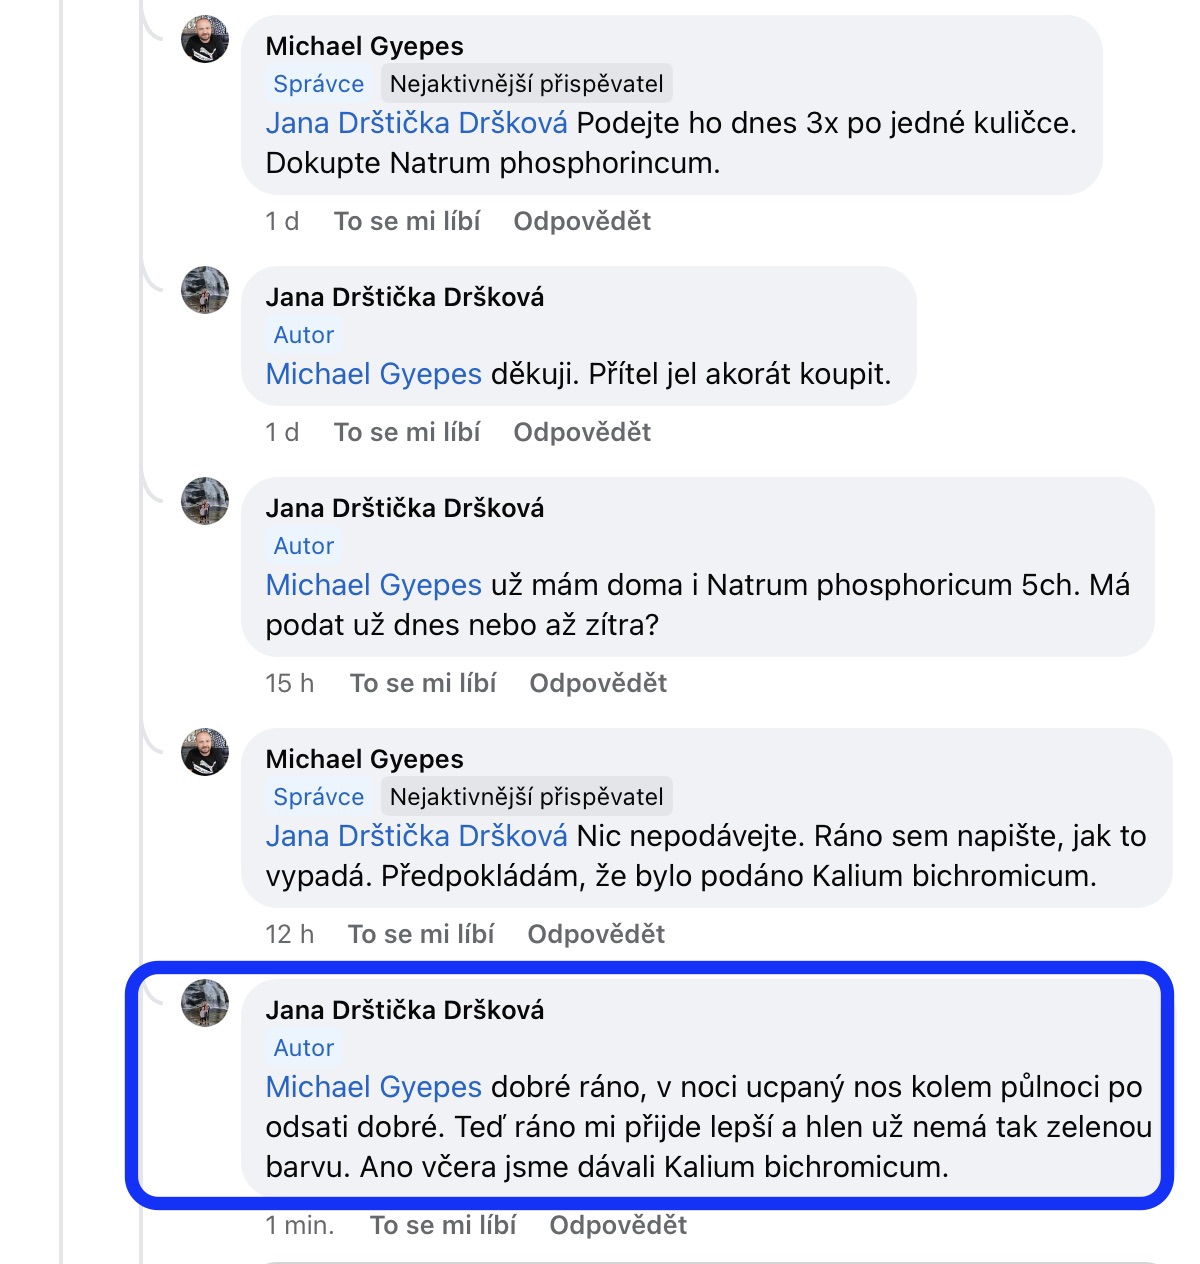Hit "Odpovědět" under the 15 h comment
1200x1264 pixels.
click(598, 683)
